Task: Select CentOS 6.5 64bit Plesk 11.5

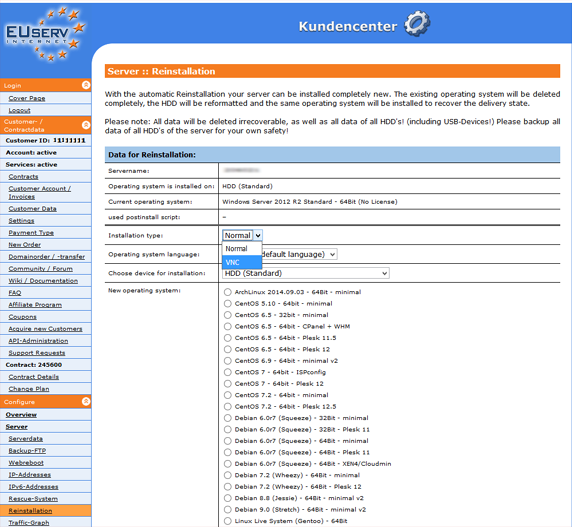Action: coord(228,338)
